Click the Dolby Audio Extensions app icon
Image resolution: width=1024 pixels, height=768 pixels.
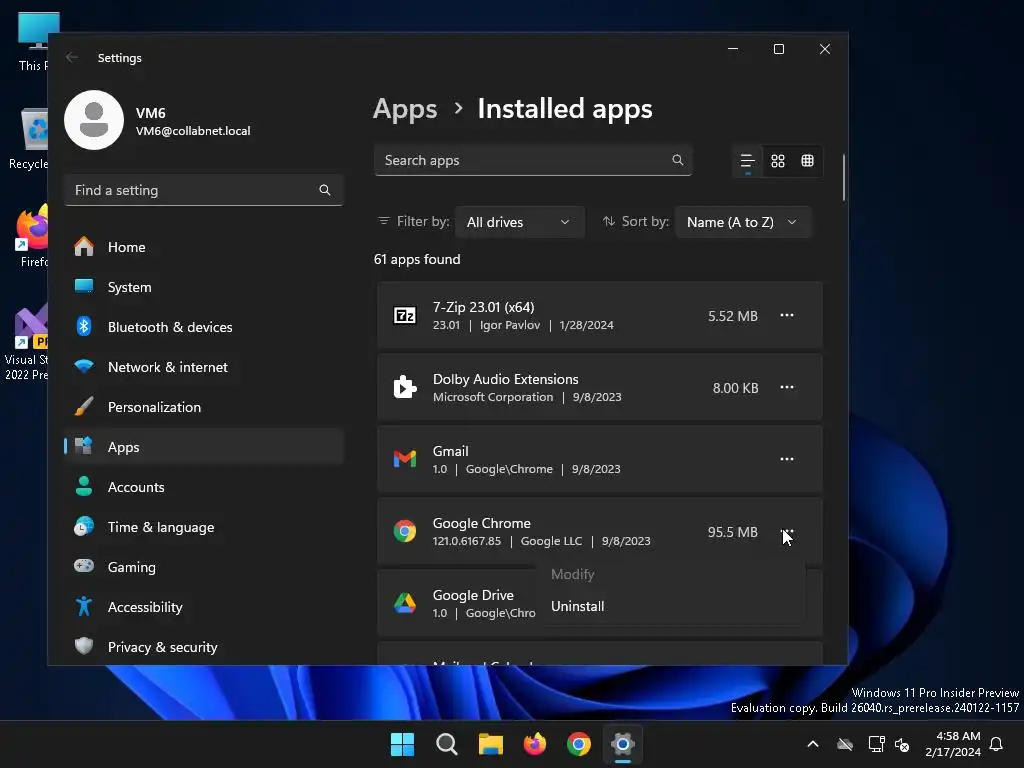click(x=405, y=387)
